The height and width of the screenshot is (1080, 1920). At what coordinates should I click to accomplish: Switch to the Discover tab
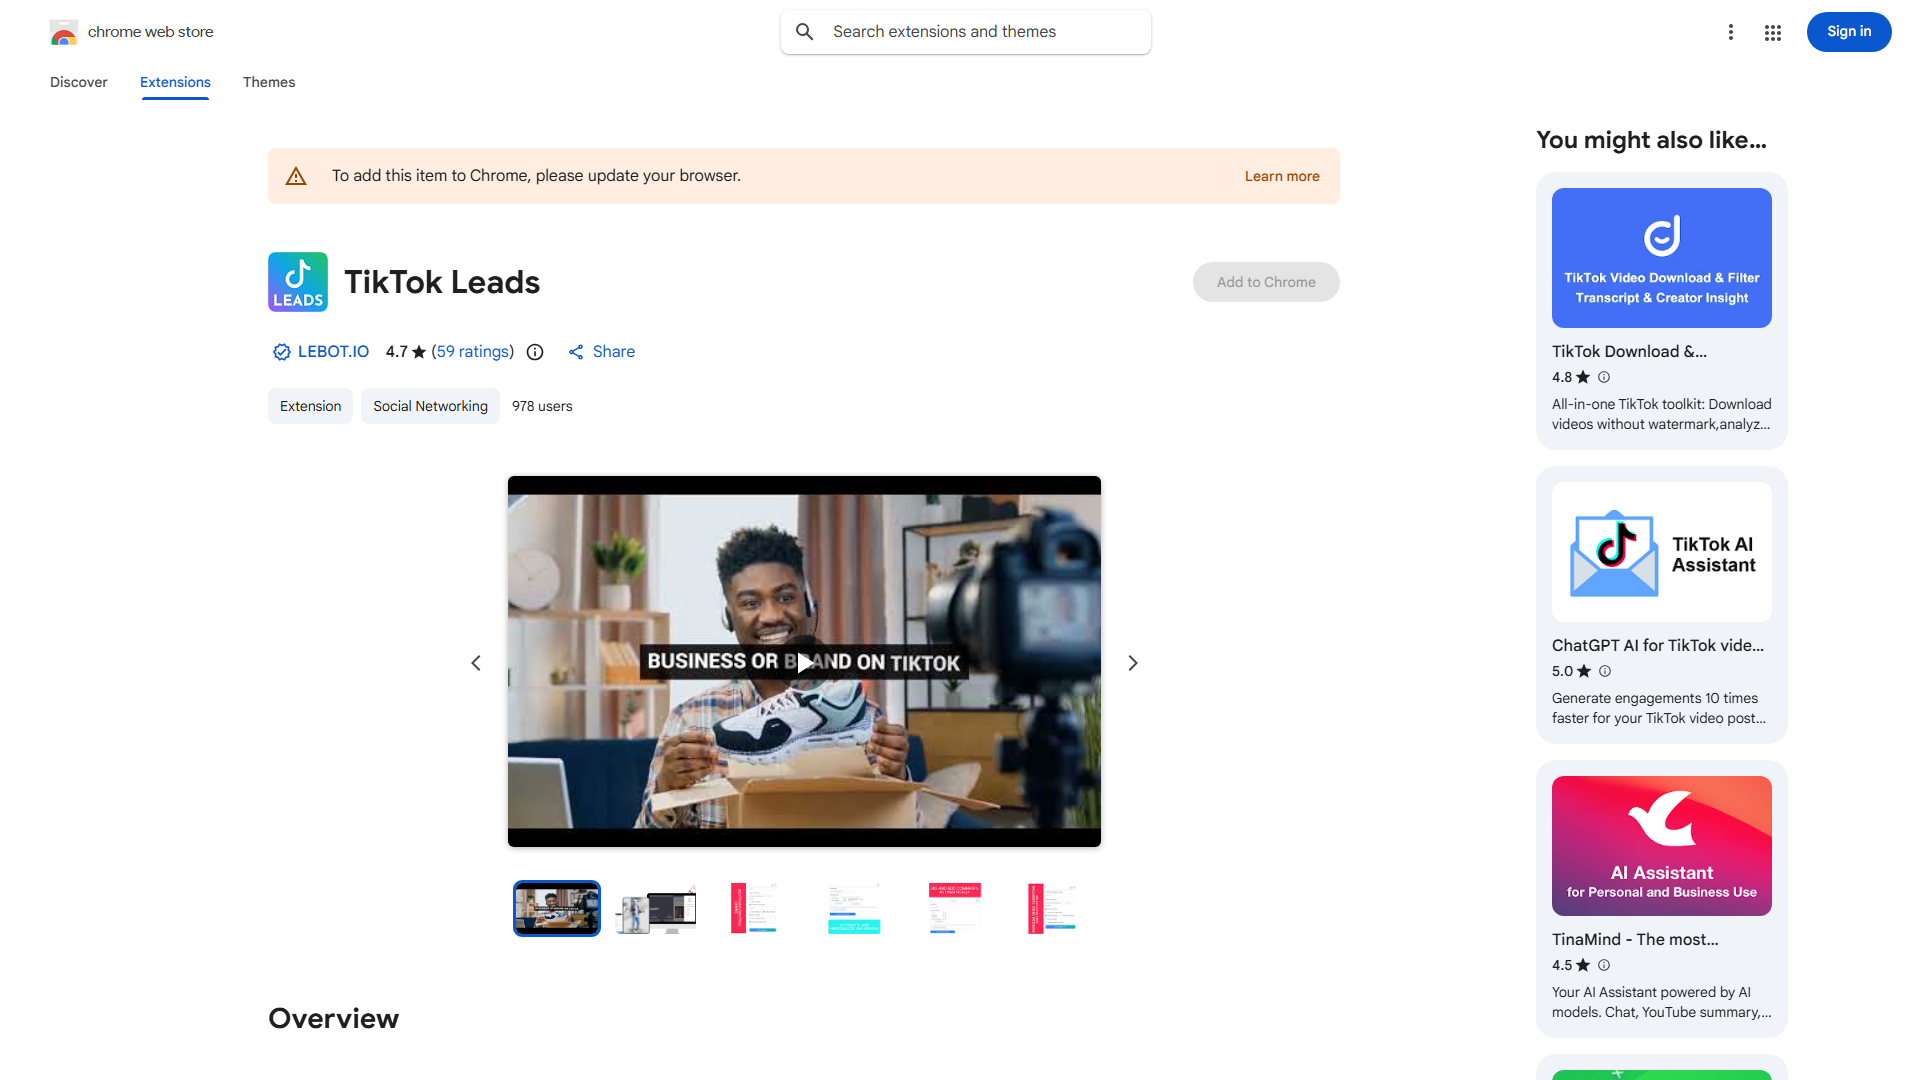pyautogui.click(x=78, y=82)
